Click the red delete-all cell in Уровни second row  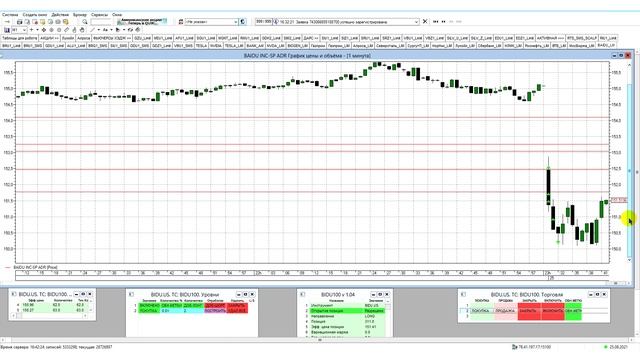(237, 311)
